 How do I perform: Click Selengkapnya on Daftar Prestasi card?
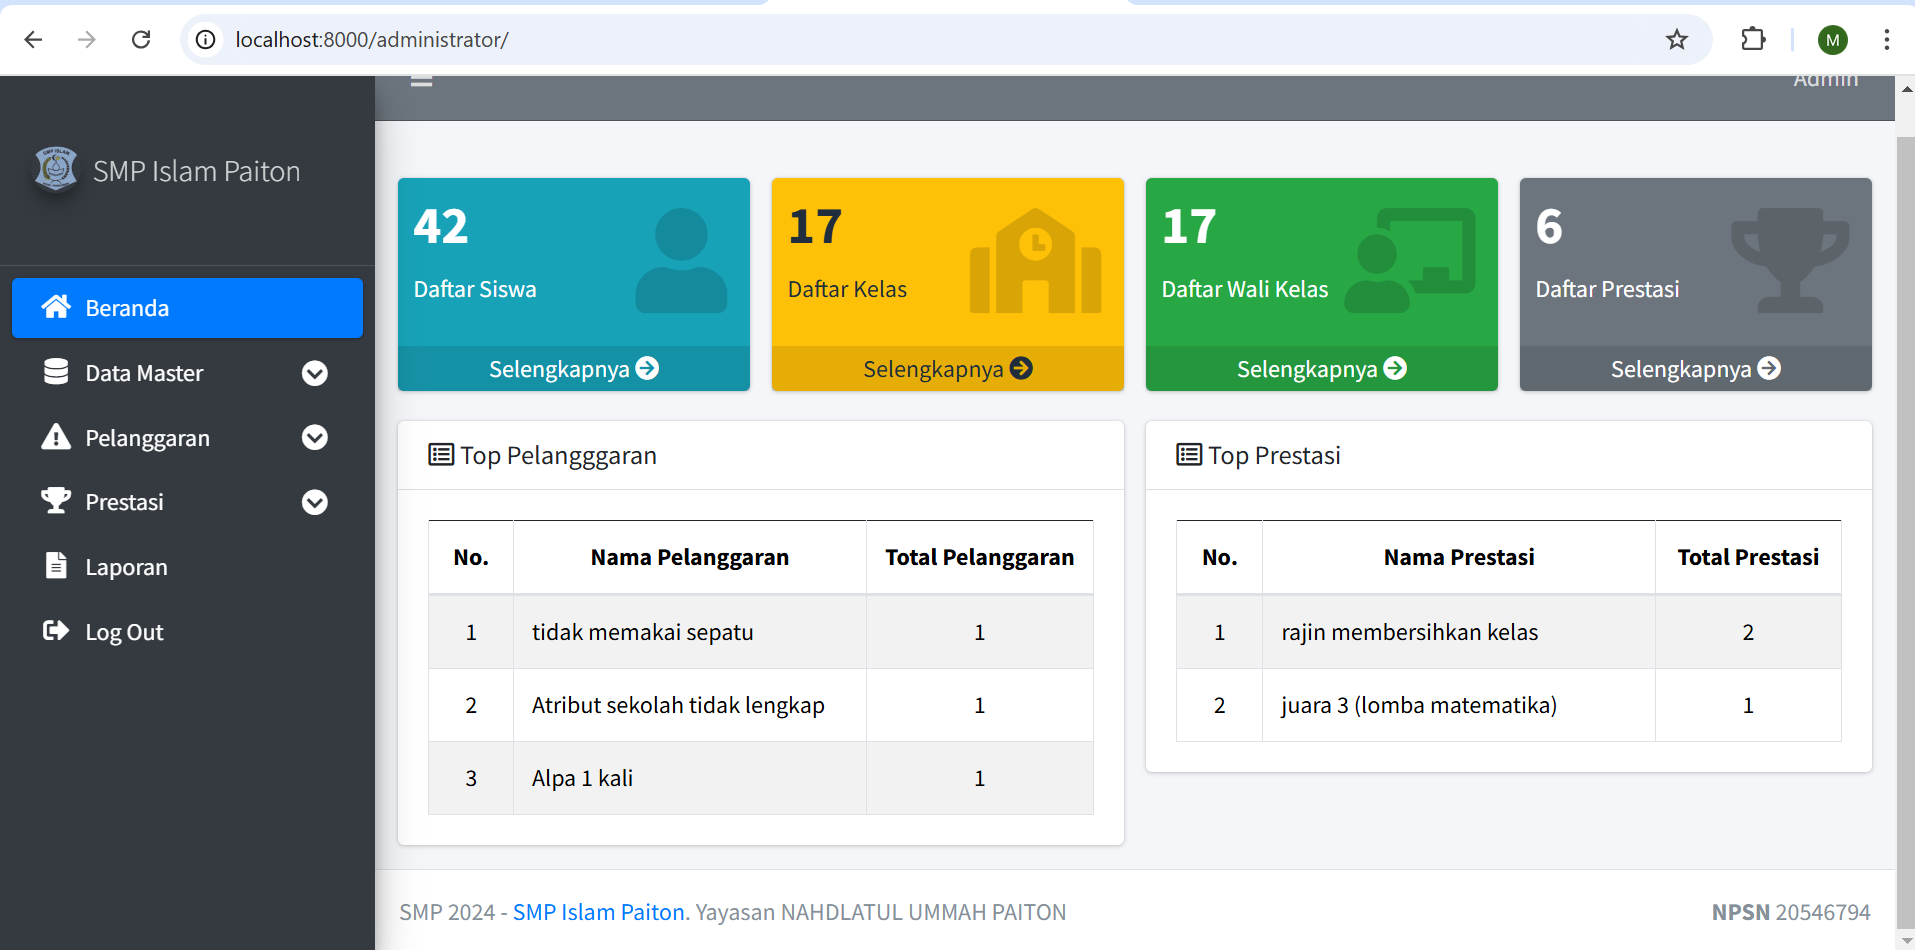coord(1695,368)
